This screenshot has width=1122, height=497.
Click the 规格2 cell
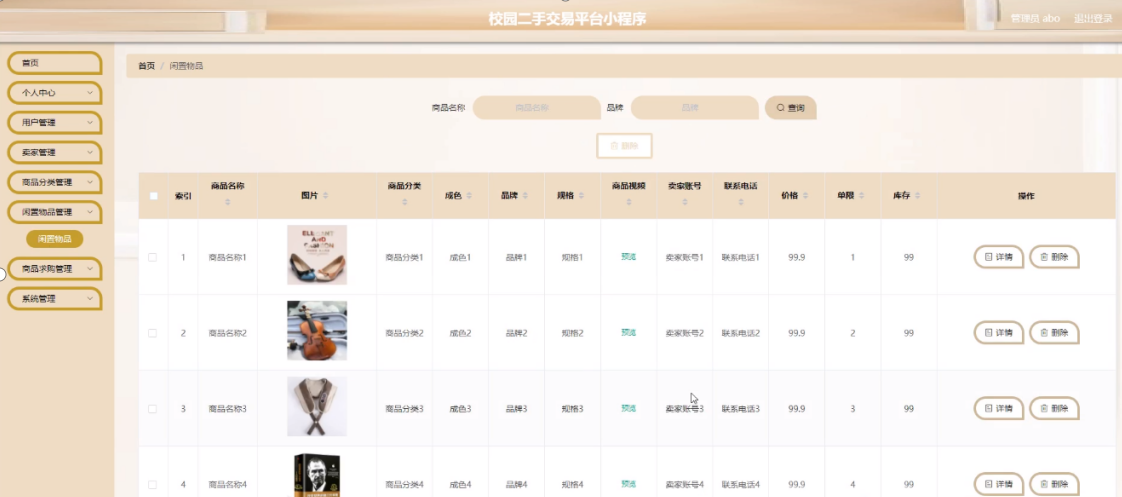(572, 333)
